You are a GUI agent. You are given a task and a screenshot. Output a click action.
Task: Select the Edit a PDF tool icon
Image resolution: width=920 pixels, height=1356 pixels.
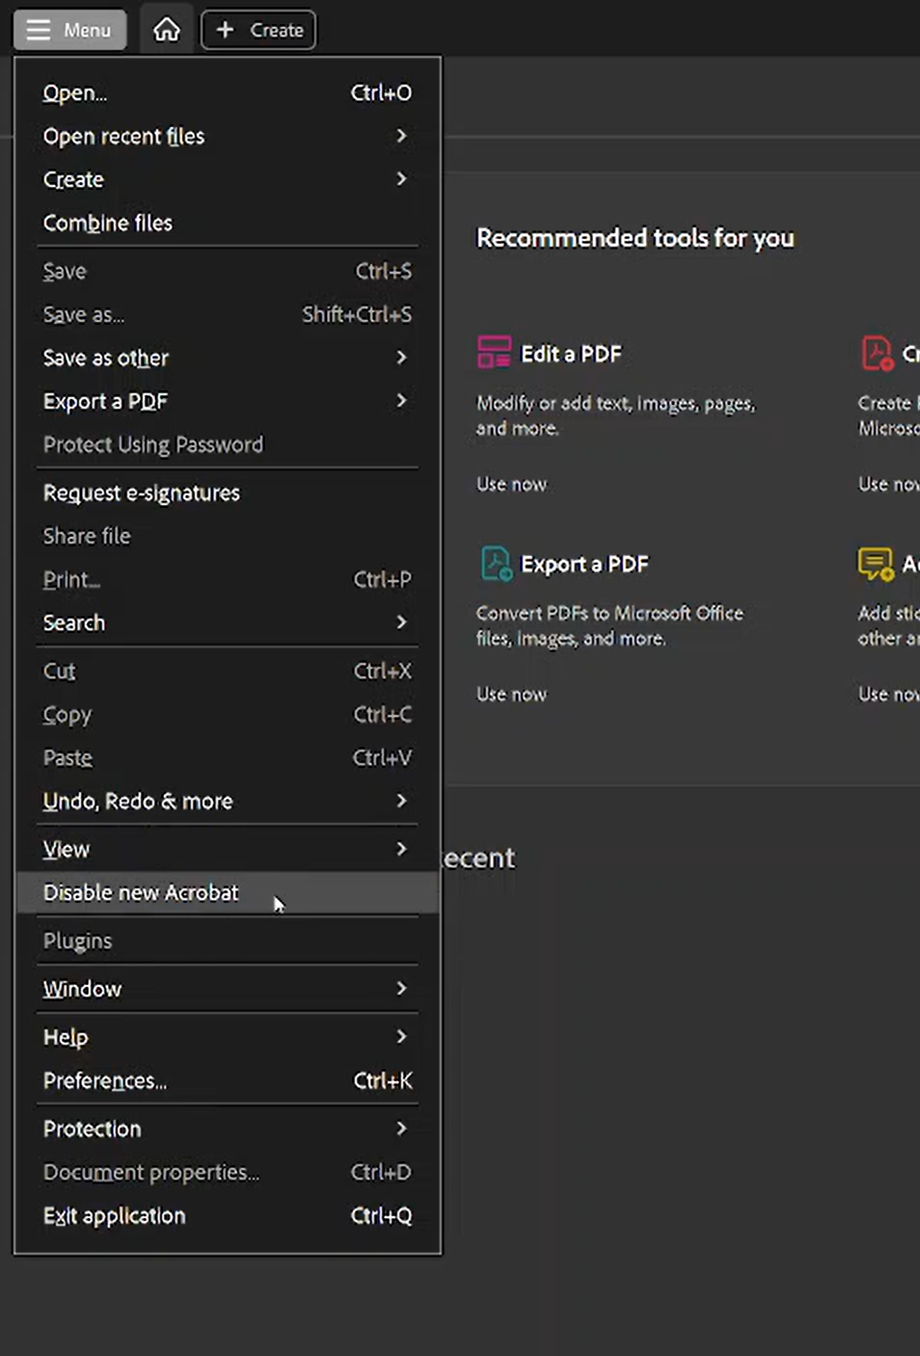494,352
